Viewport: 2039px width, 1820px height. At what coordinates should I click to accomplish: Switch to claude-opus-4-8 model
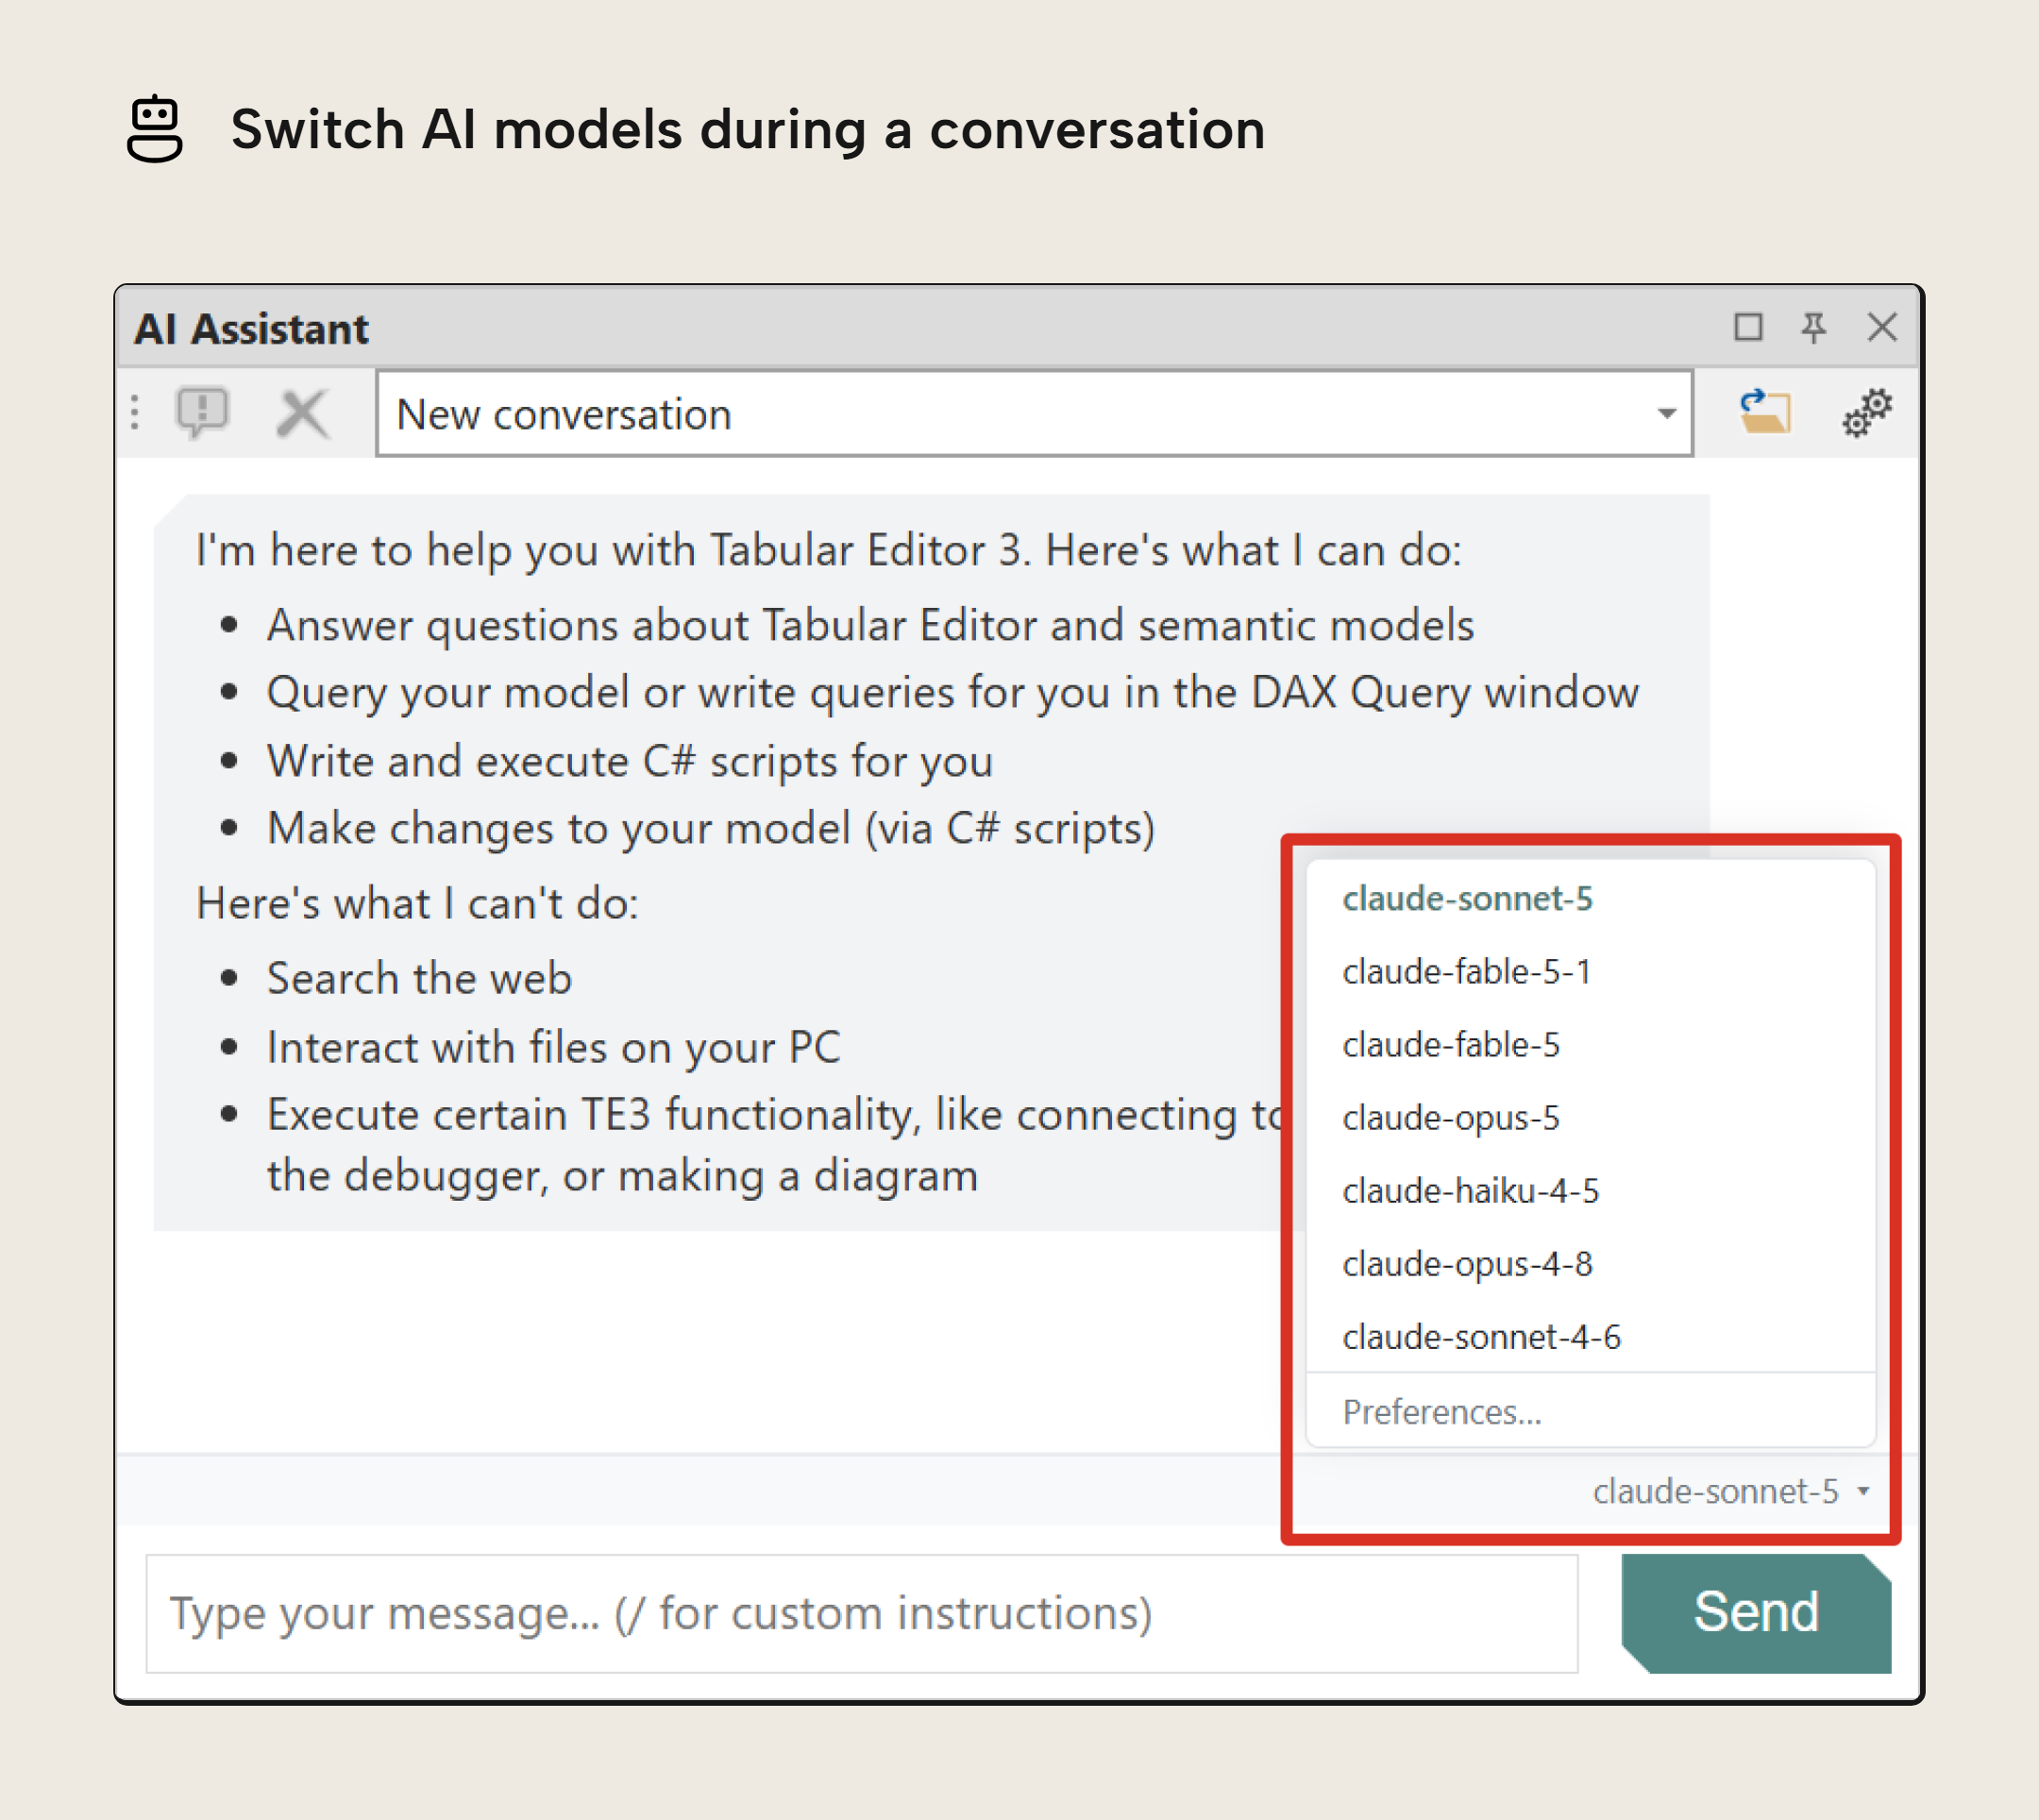[x=1590, y=1263]
